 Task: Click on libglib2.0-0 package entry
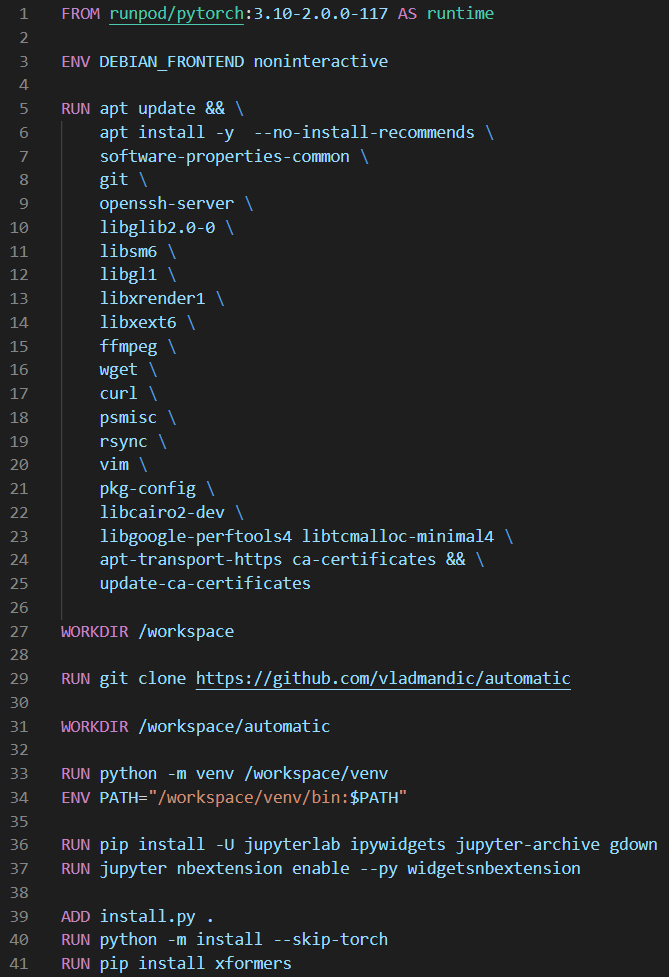pyautogui.click(x=158, y=227)
